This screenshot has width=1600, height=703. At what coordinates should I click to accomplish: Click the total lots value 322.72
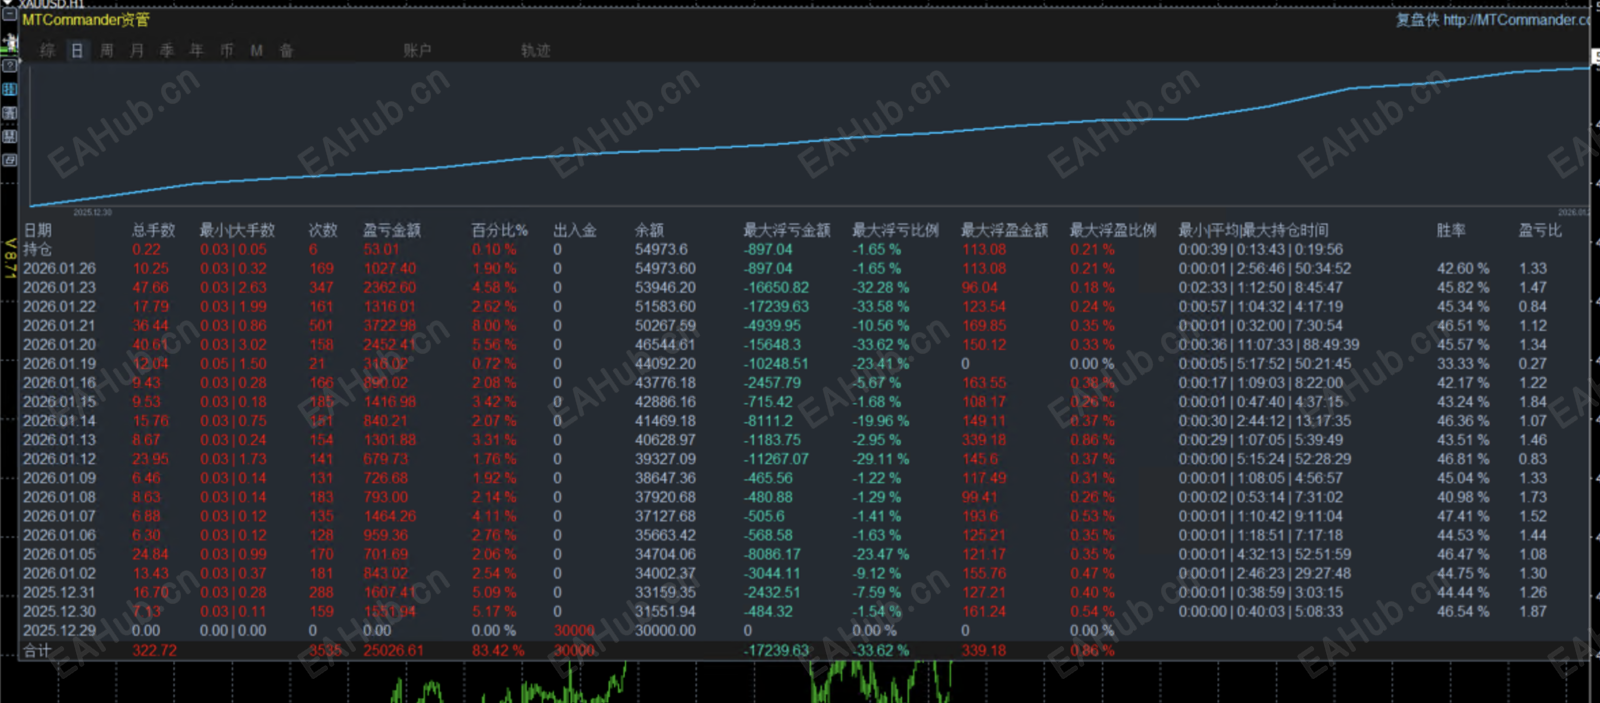(154, 650)
